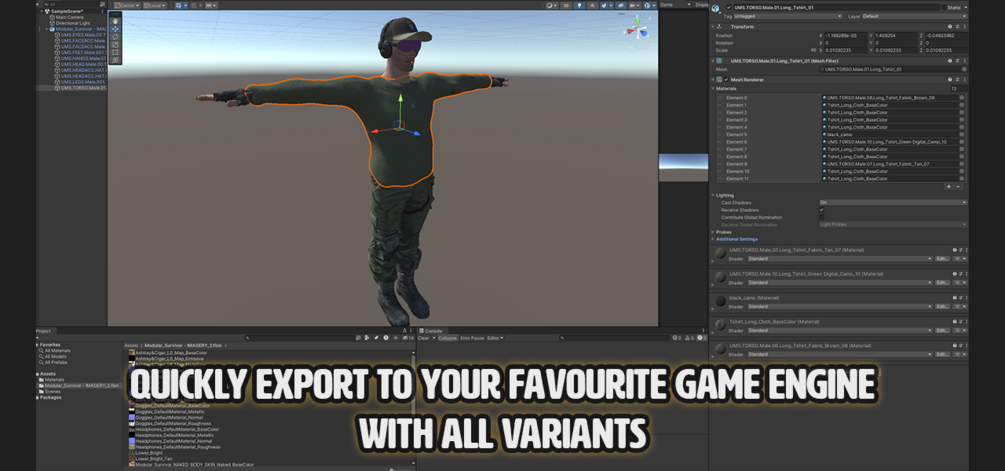
Task: Switch to the Game tab
Action: [667, 4]
